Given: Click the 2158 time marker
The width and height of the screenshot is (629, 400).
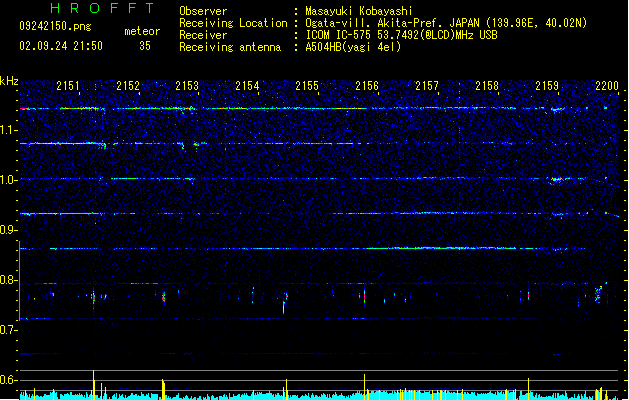Looking at the screenshot, I should coord(487,86).
